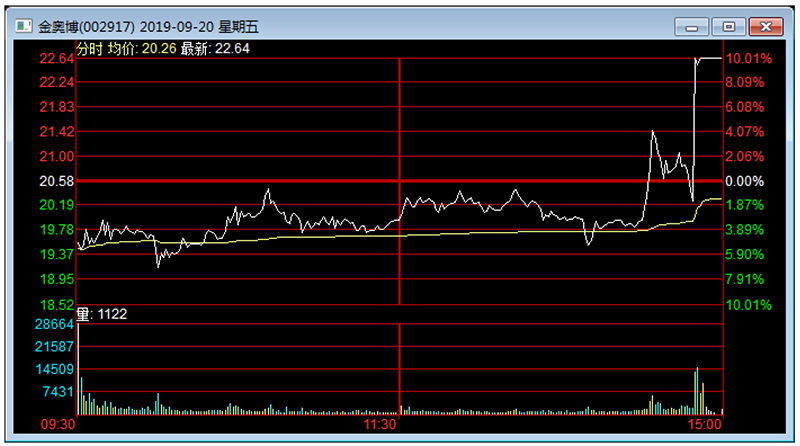Viewport: 800px width, 446px height.
Task: Maximize the stock chart window
Action: 727,26
